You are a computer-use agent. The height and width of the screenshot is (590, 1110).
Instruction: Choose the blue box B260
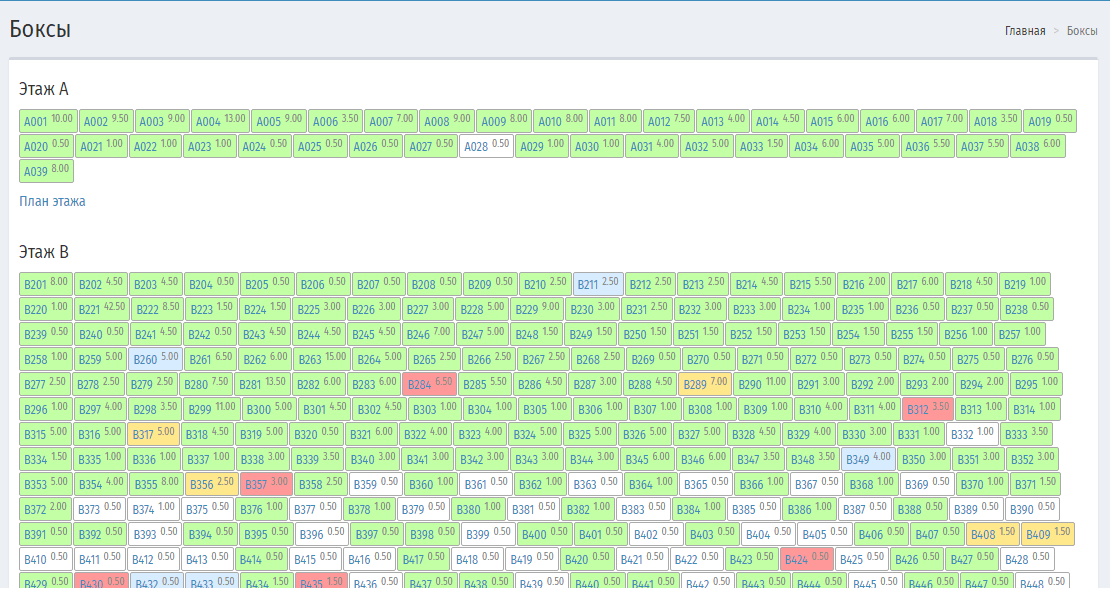[155, 359]
